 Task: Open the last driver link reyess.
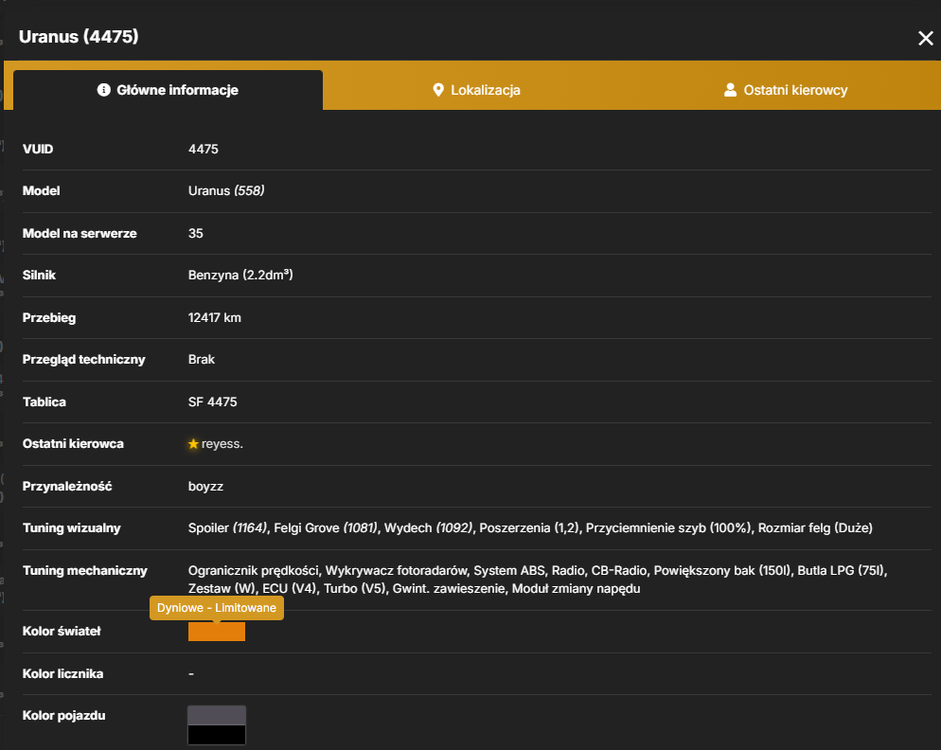(222, 444)
